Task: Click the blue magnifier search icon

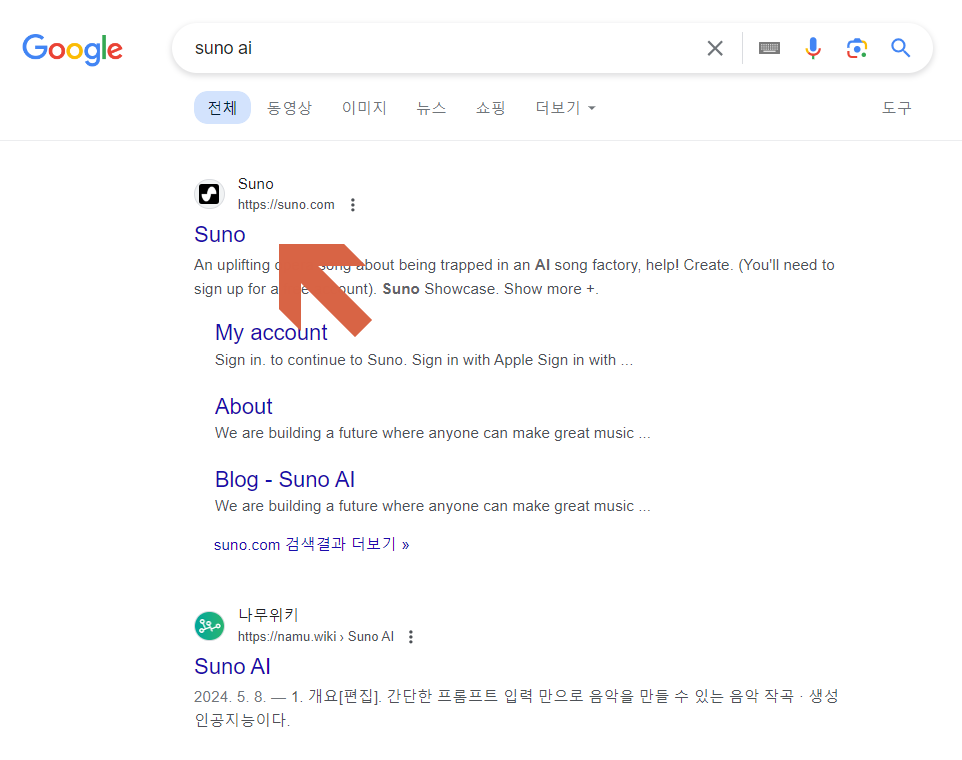Action: [900, 48]
